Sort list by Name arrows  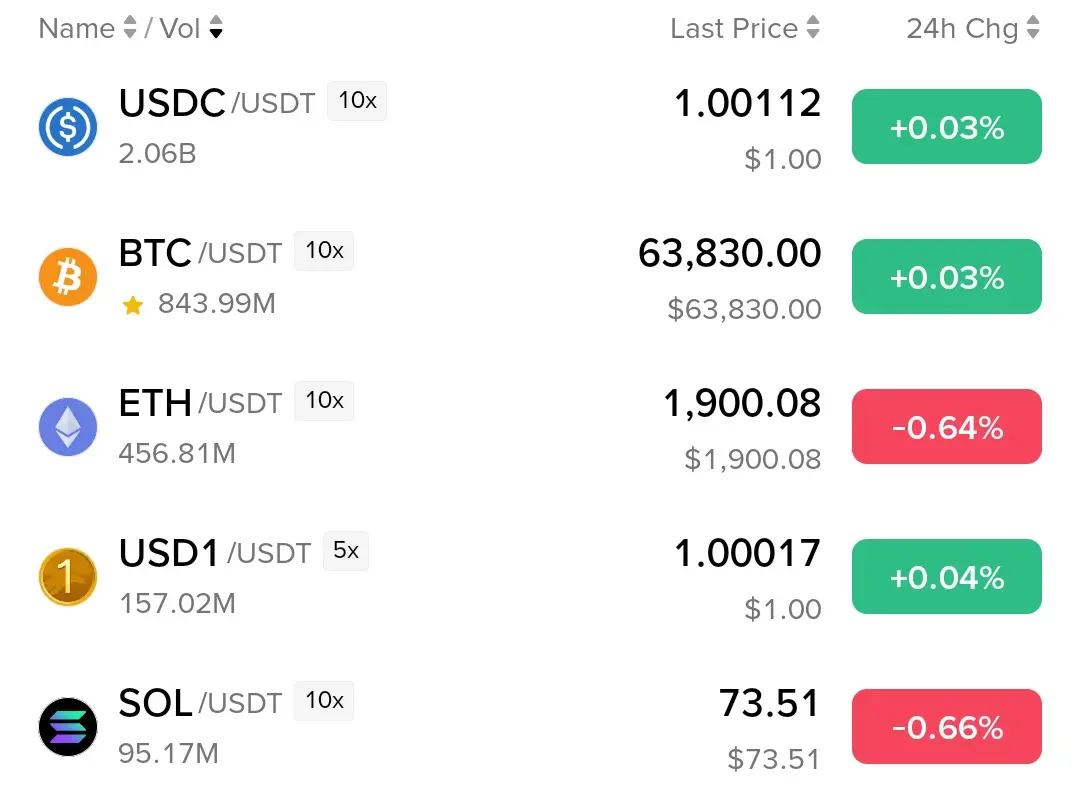pos(129,28)
